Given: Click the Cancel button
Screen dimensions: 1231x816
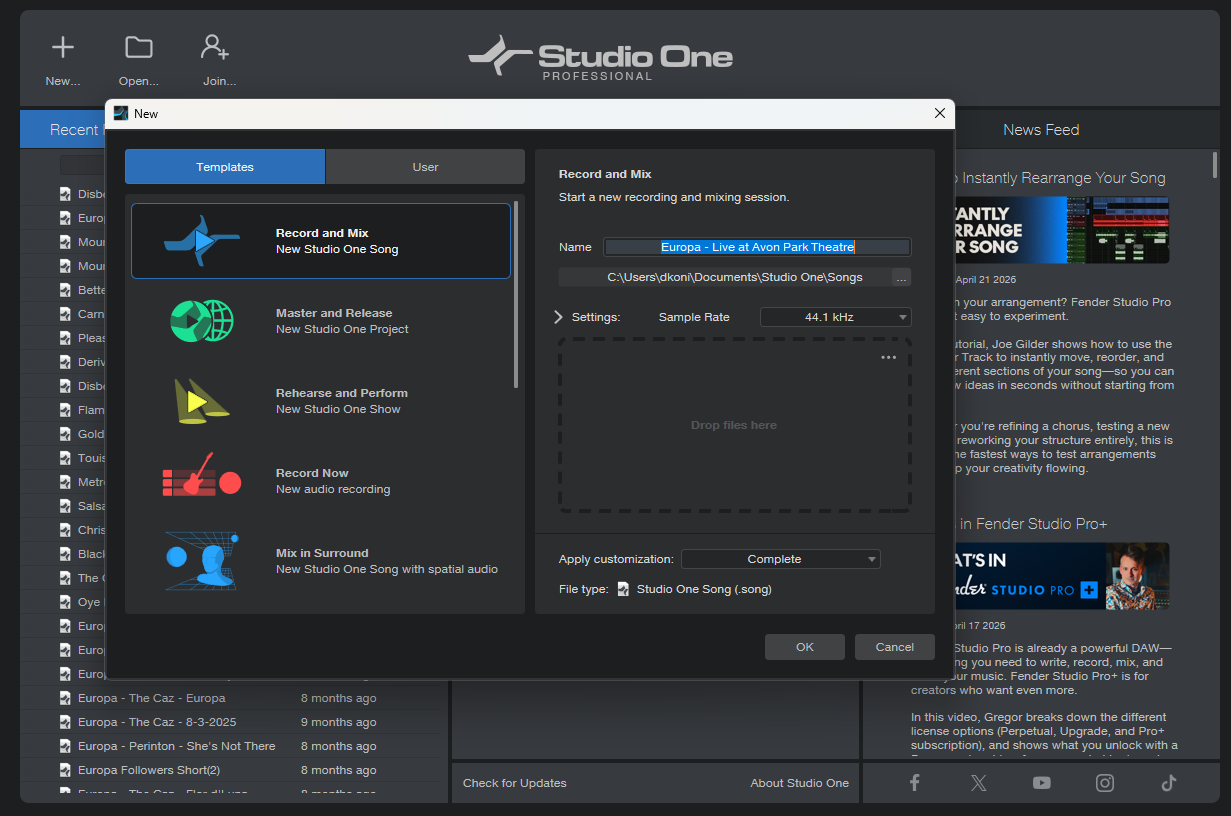Looking at the screenshot, I should pos(895,647).
